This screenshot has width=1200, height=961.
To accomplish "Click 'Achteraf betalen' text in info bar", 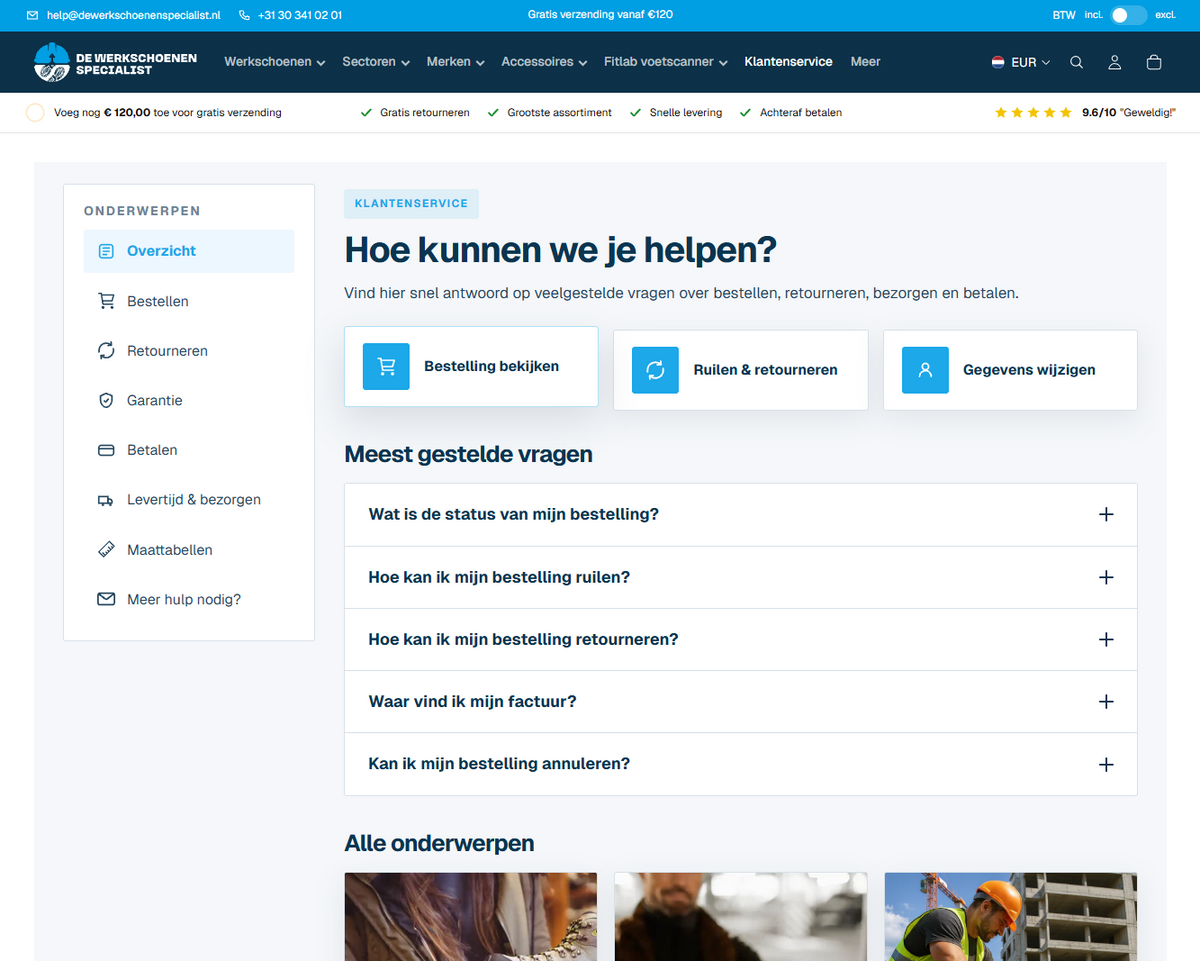I will (801, 113).
